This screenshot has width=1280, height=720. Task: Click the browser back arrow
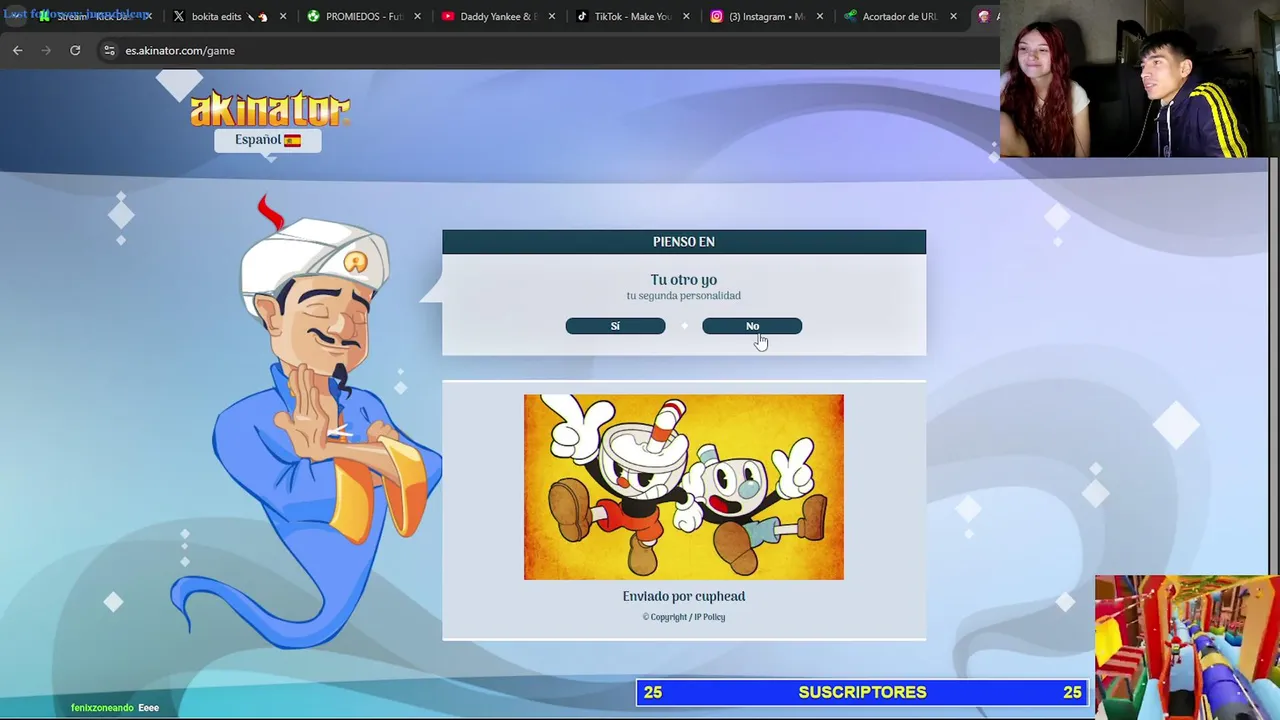(17, 50)
